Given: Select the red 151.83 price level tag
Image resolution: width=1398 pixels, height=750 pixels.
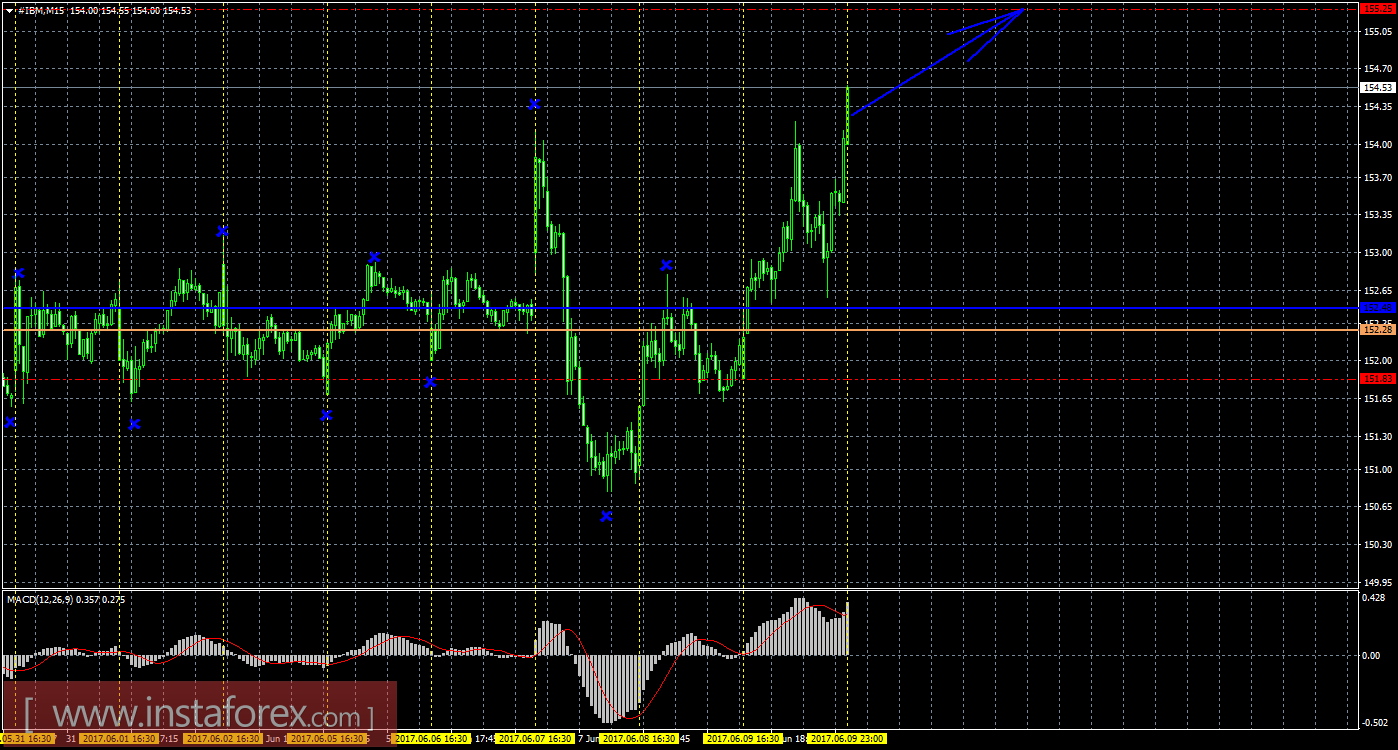Looking at the screenshot, I should 1376,378.
